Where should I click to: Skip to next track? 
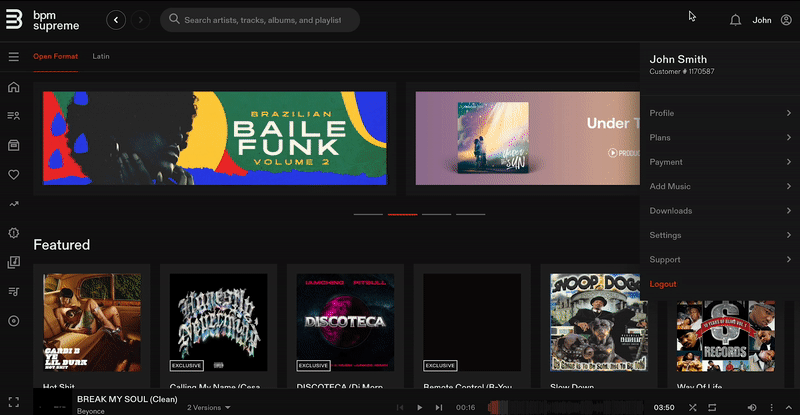pos(439,407)
